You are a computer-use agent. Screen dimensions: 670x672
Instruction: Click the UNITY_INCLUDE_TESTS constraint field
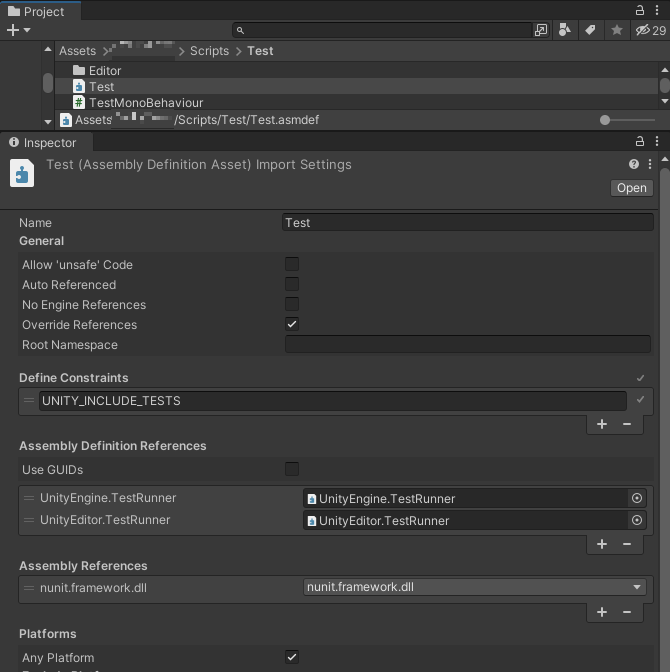[x=333, y=401]
